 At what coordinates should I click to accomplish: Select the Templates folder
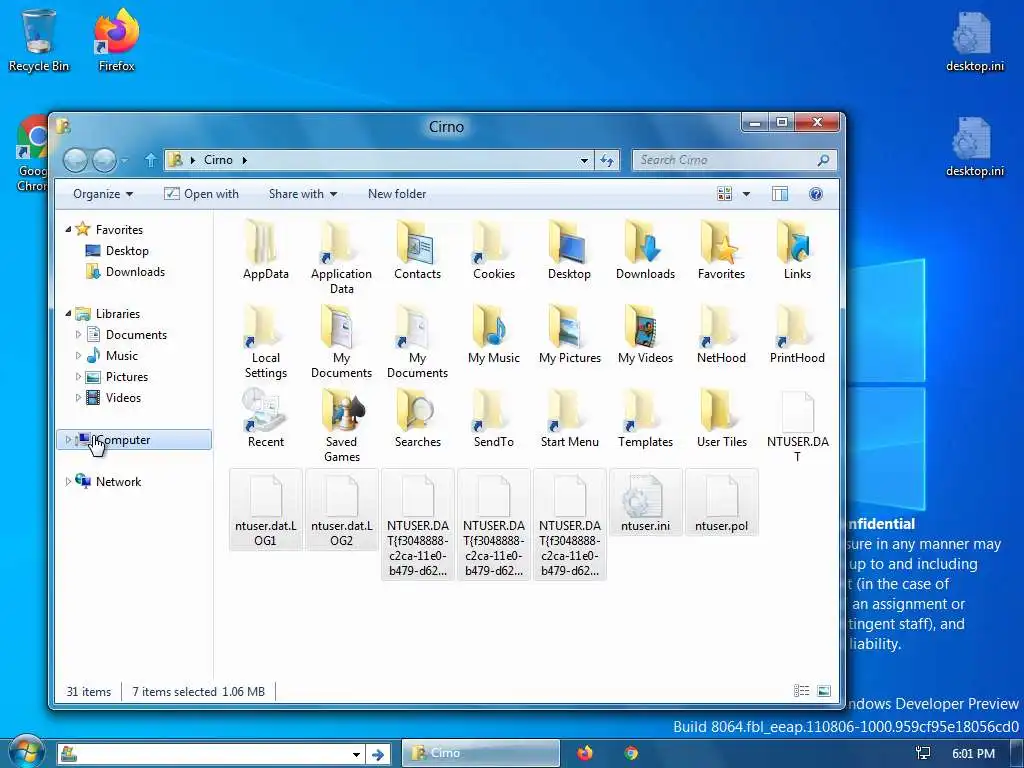tap(645, 419)
